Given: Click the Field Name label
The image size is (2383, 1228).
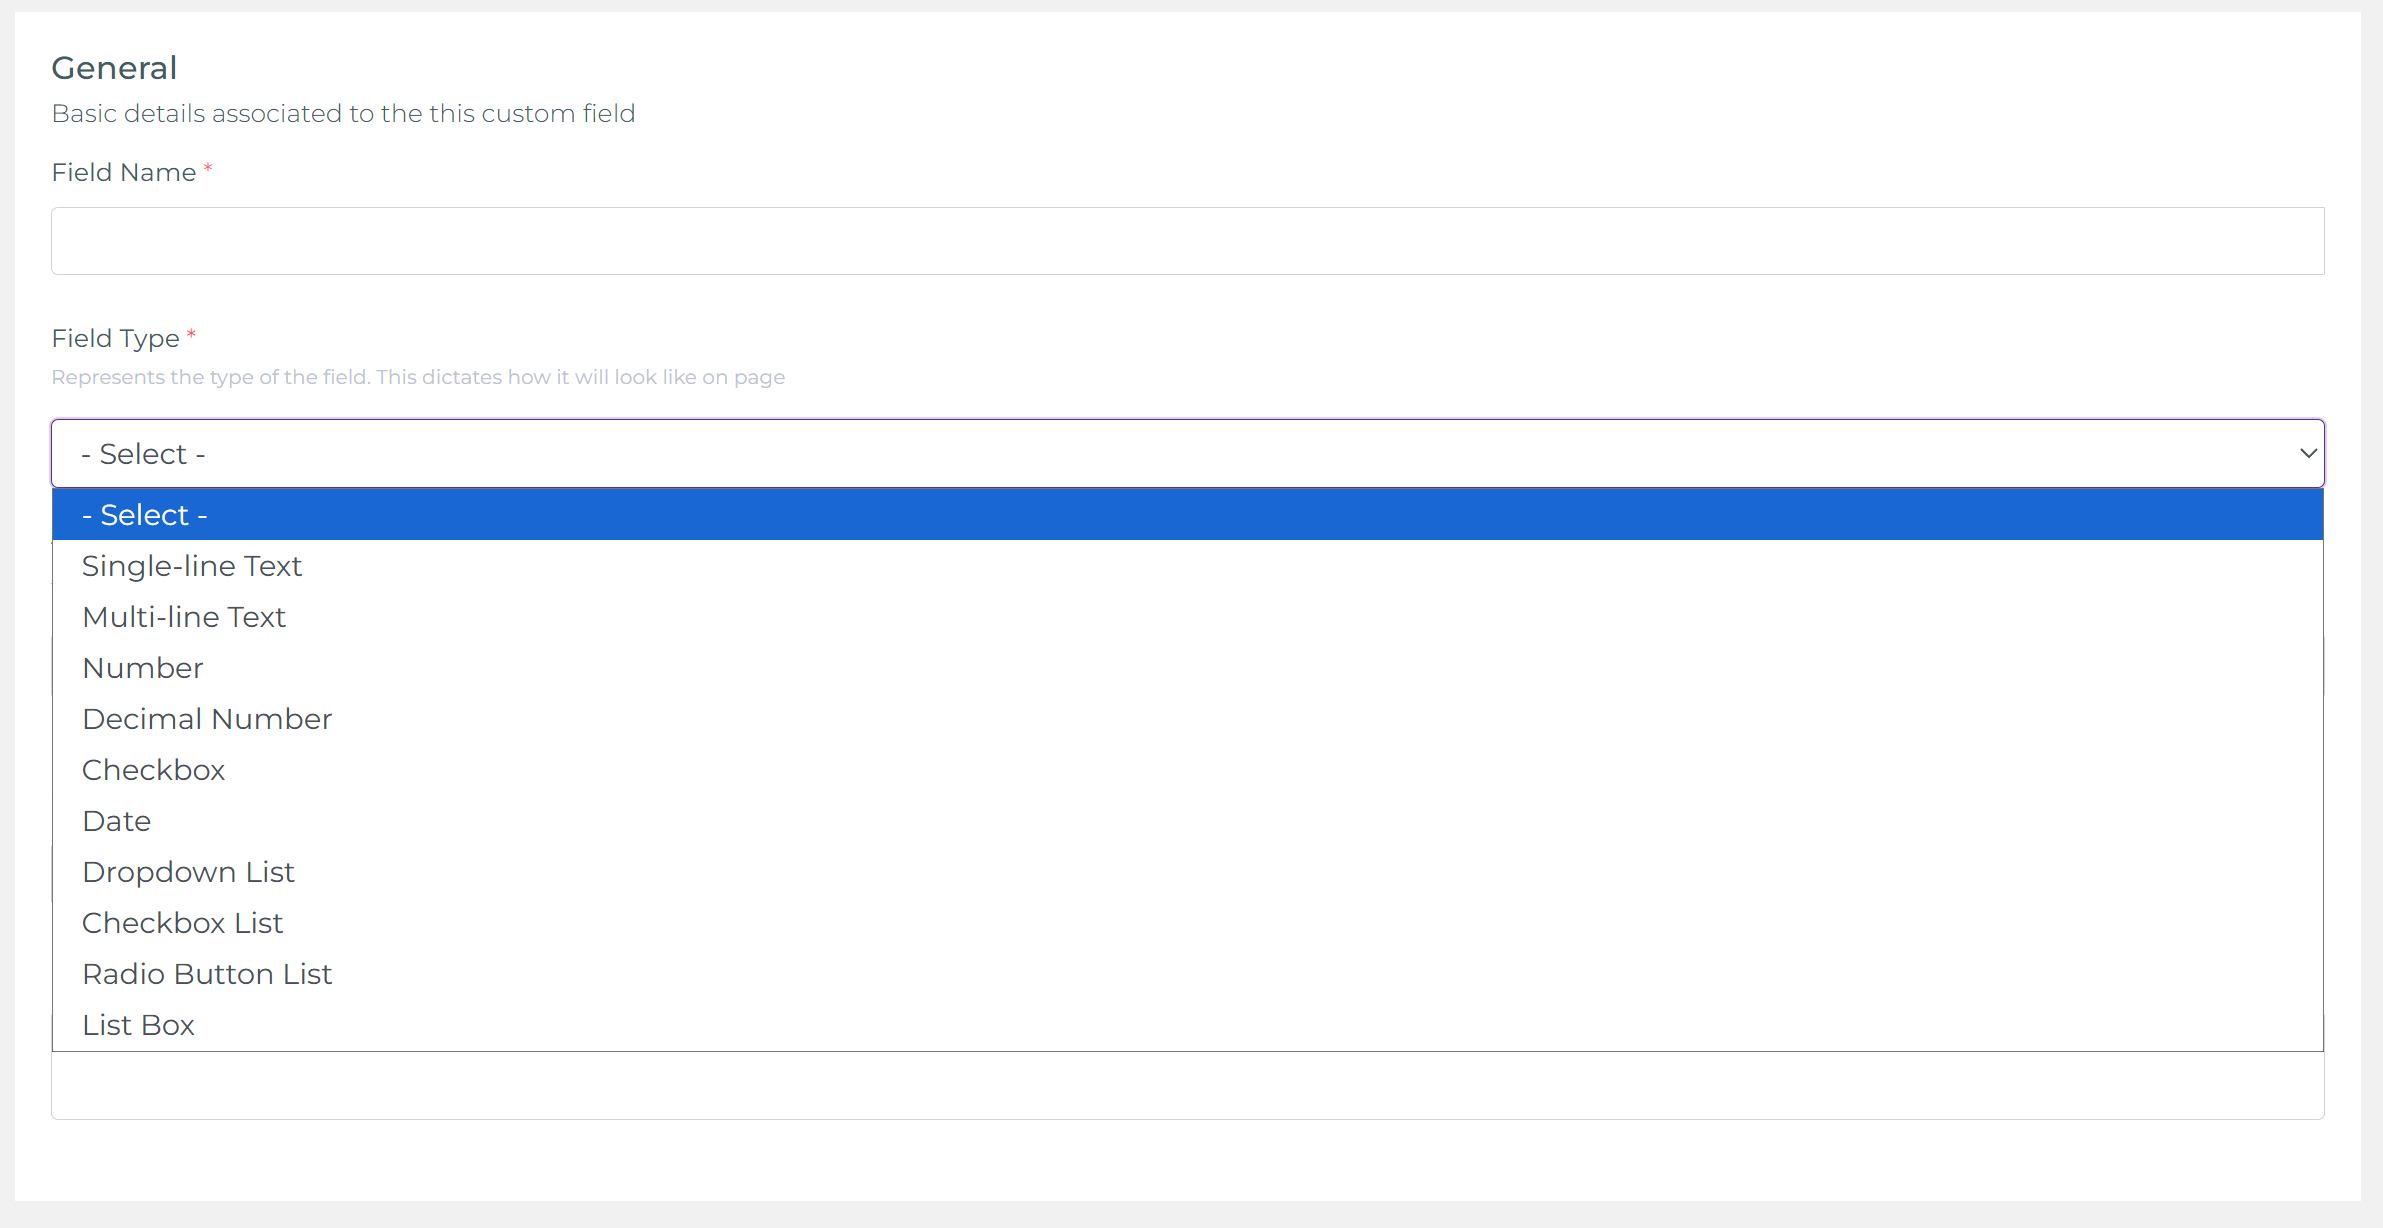Looking at the screenshot, I should [124, 173].
